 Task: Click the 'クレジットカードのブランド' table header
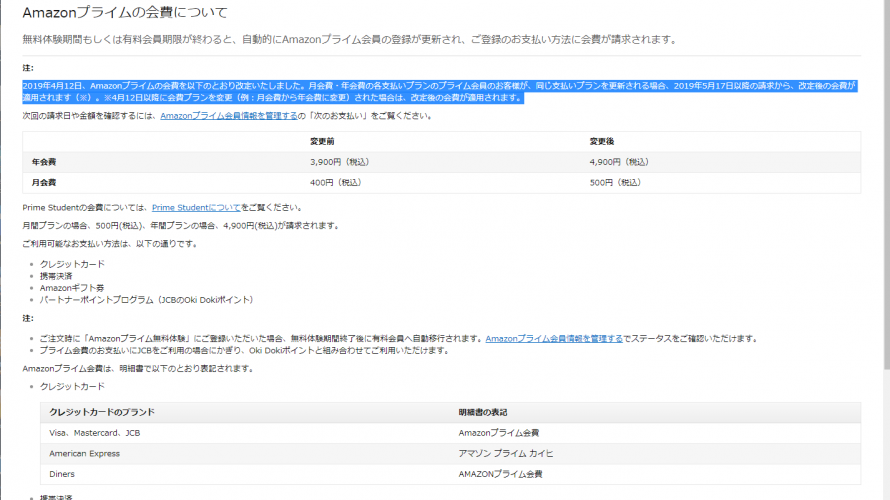tap(102, 413)
